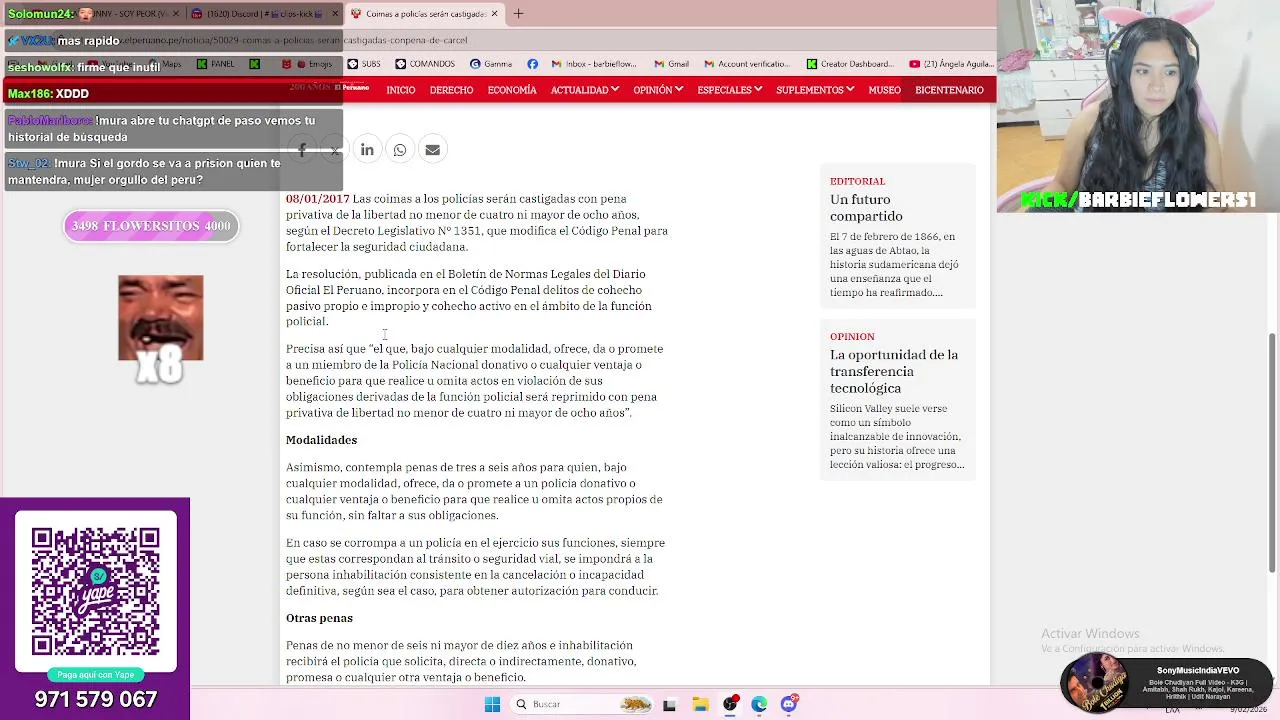Click the browser address bar URL

pyautogui.click(x=295, y=40)
